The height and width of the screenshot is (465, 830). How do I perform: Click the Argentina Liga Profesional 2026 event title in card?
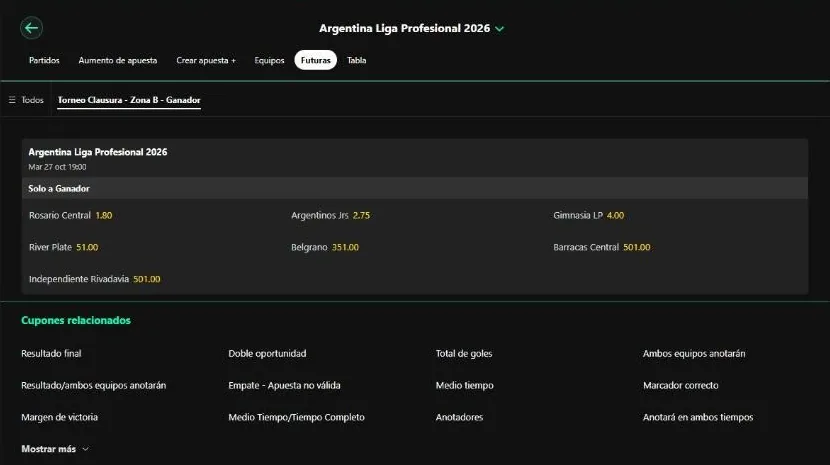coord(98,152)
